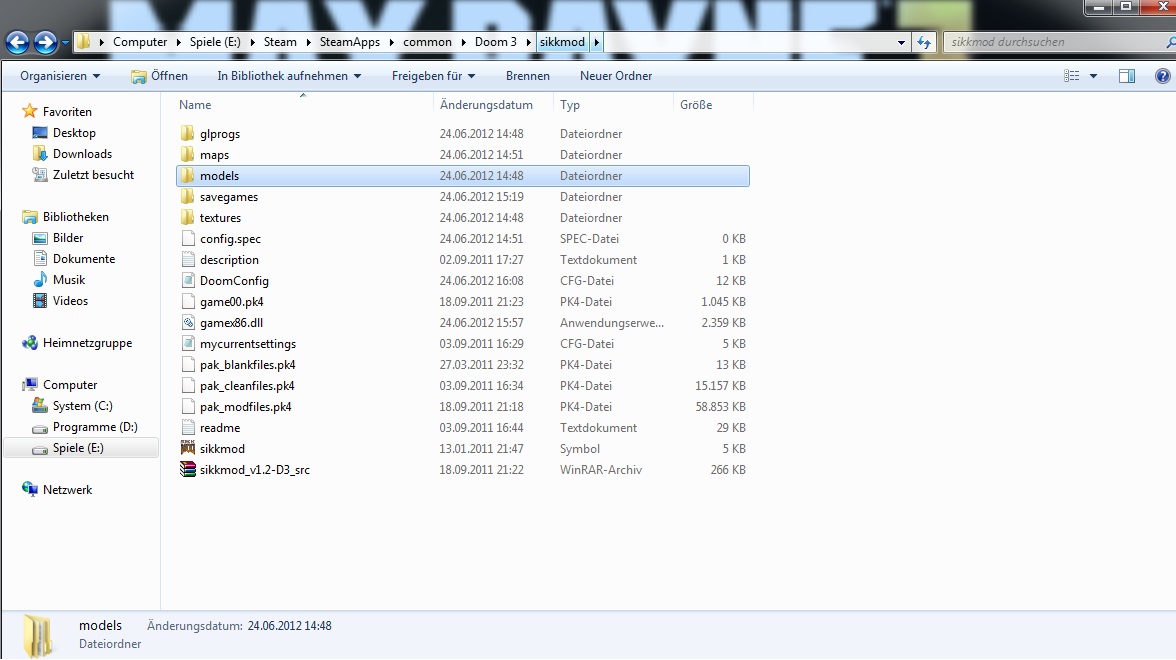Screen dimensions: 1176x660
Task: Open Downloads in the navigation pane
Action: [x=82, y=154]
